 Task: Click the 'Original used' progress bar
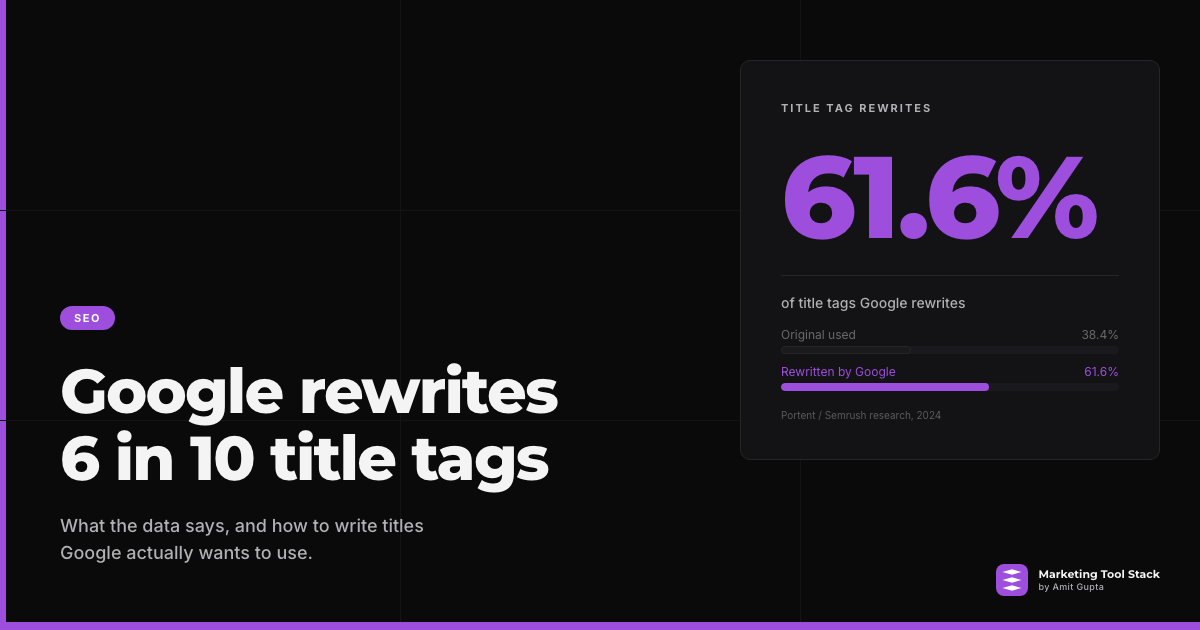(x=950, y=350)
